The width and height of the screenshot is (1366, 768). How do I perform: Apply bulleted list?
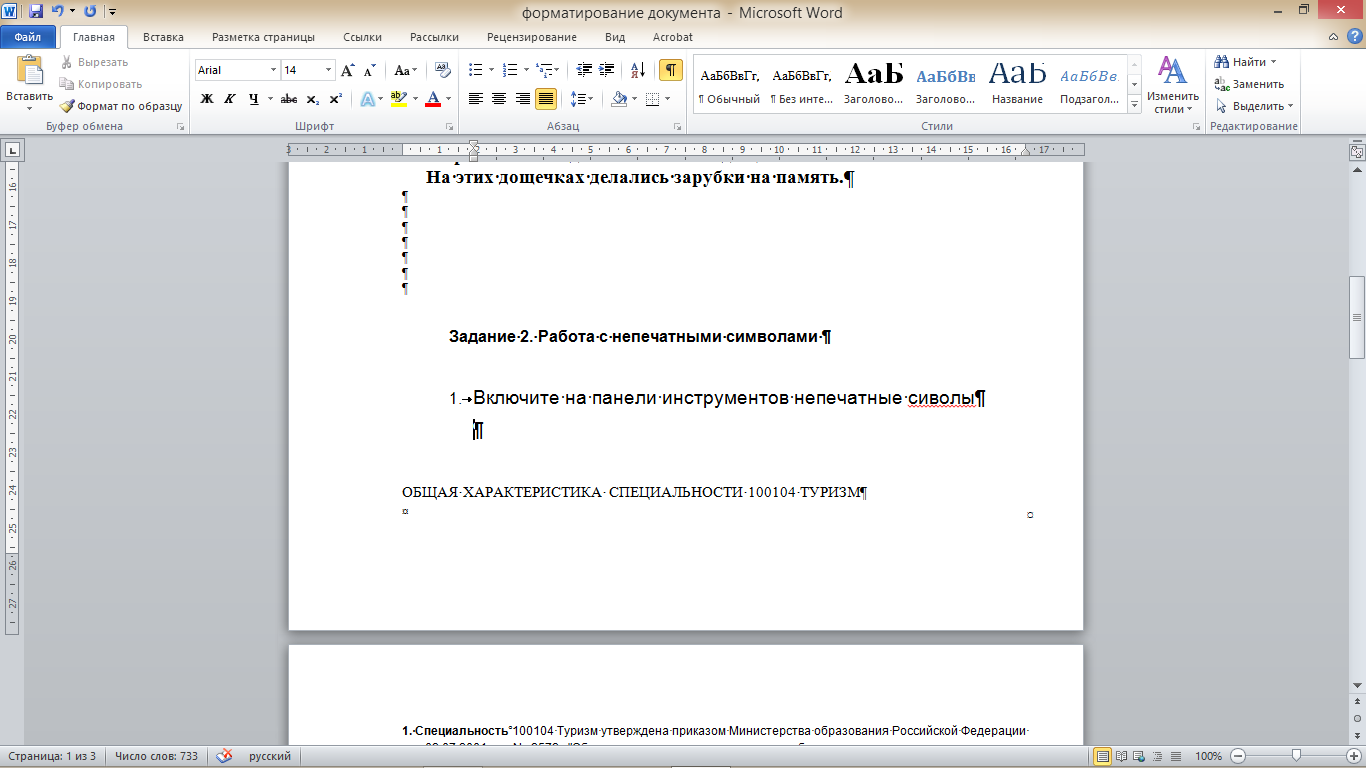tap(476, 70)
